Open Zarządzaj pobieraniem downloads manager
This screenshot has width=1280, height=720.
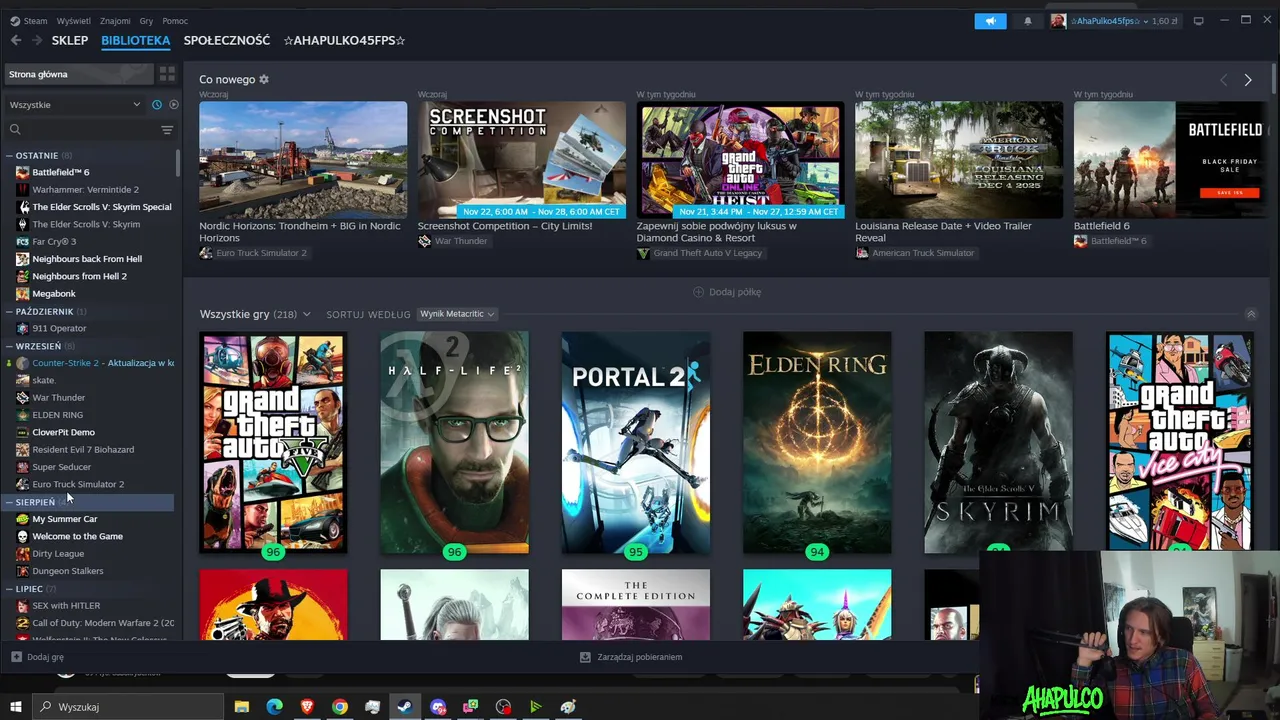(x=631, y=657)
